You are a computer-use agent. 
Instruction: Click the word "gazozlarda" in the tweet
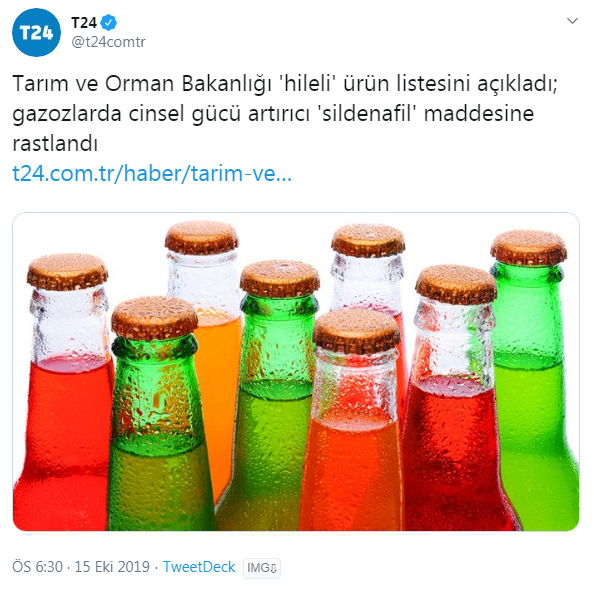tap(67, 114)
